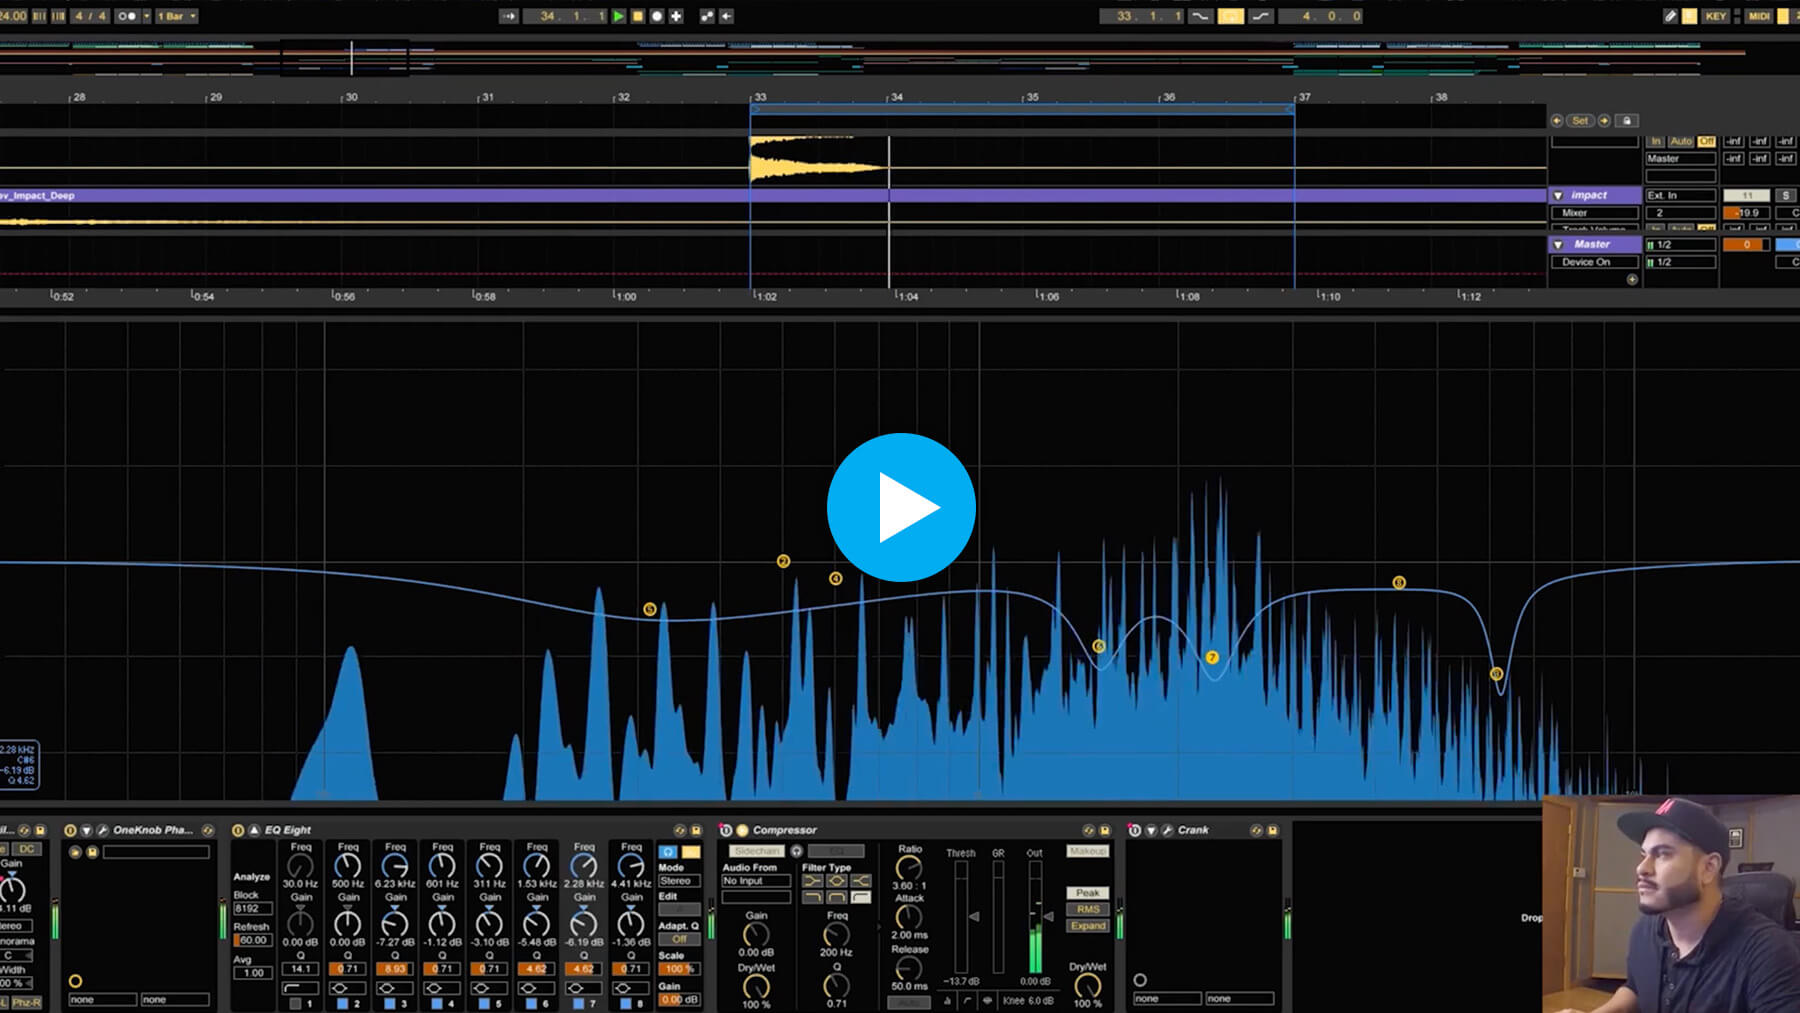Open the Stereo mode dropdown
The width and height of the screenshot is (1800, 1013).
(679, 881)
